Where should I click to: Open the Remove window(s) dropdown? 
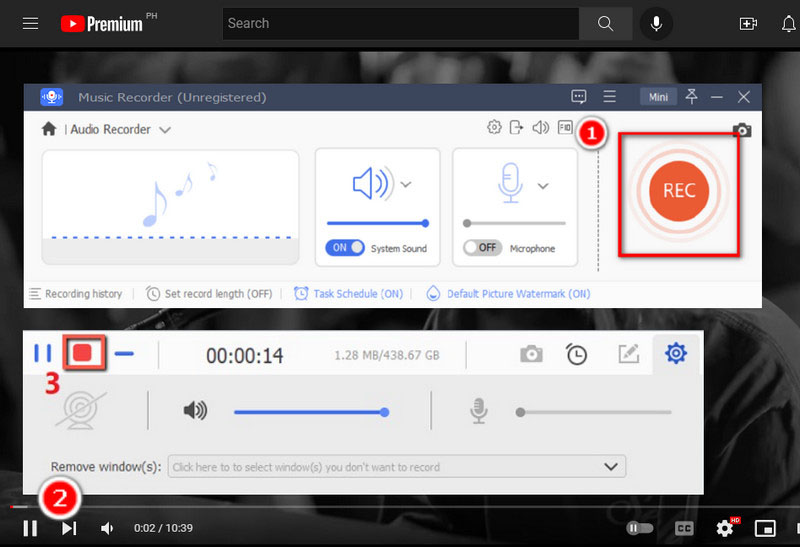(x=397, y=466)
